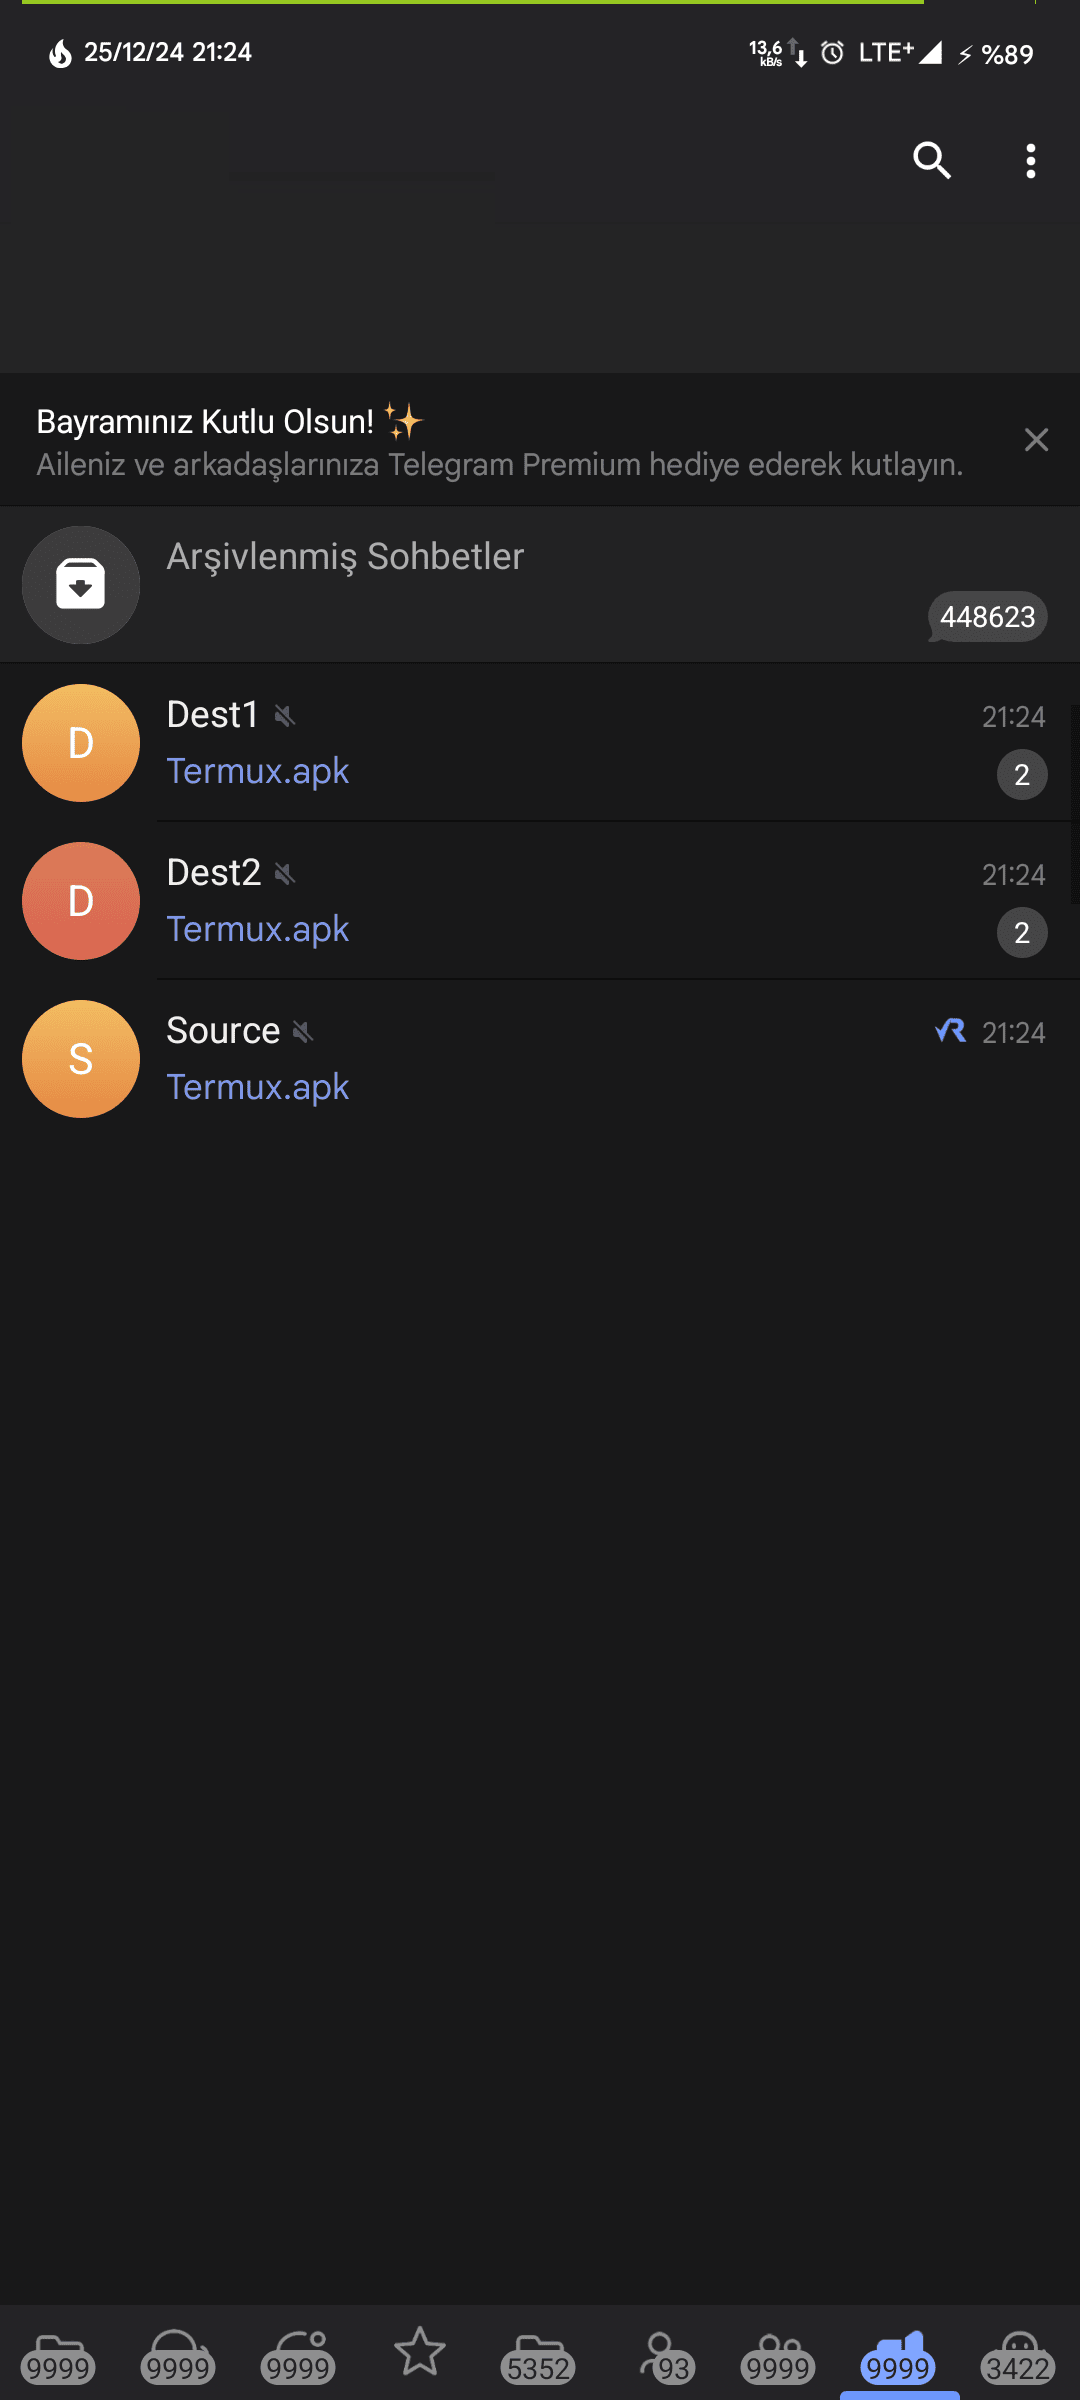Open the Dest2 chat avatar
The image size is (1080, 2400).
coord(81,901)
